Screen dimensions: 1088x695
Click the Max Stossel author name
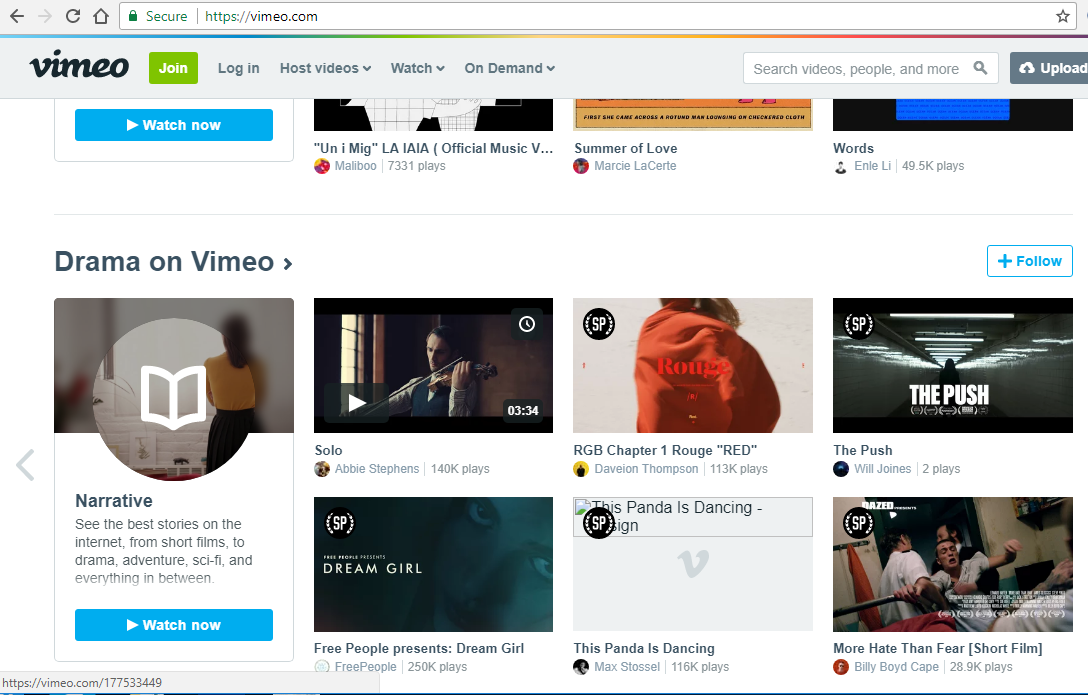coord(627,667)
